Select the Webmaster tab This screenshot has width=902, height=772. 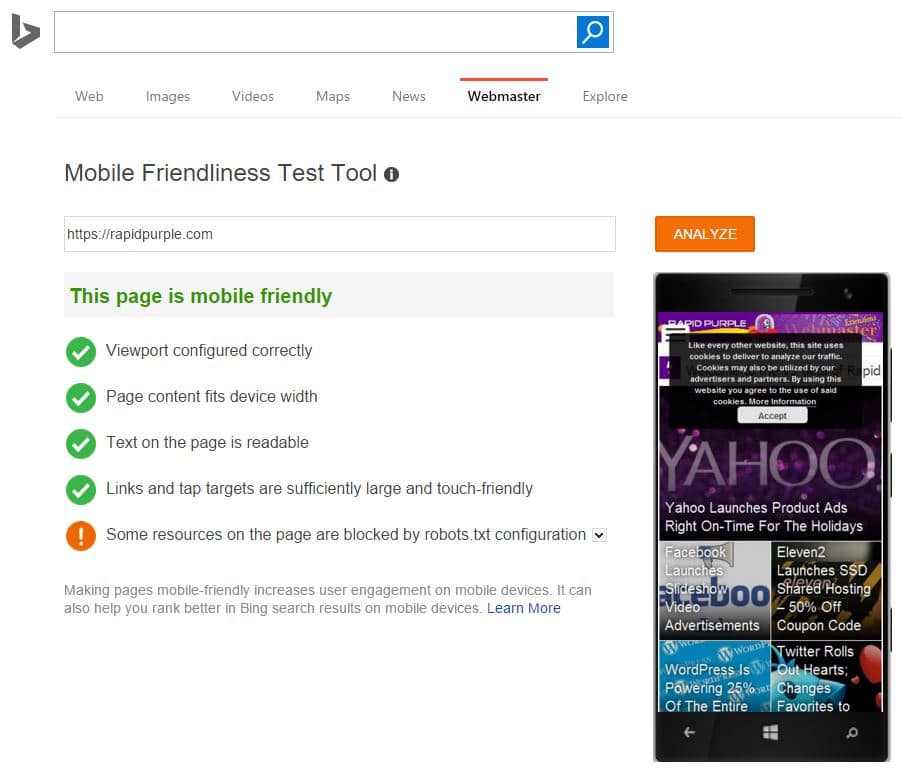click(504, 96)
